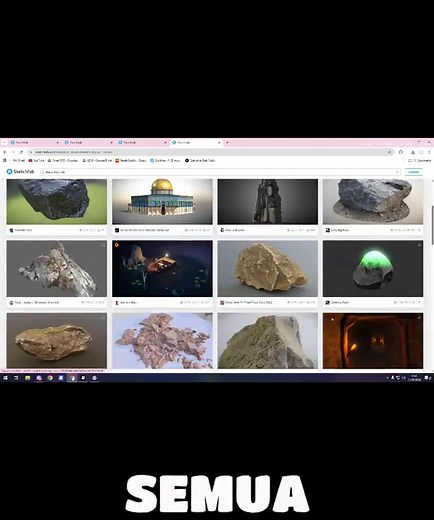Image resolution: width=434 pixels, height=520 pixels.
Task: Click the Upload button
Action: pos(414,172)
